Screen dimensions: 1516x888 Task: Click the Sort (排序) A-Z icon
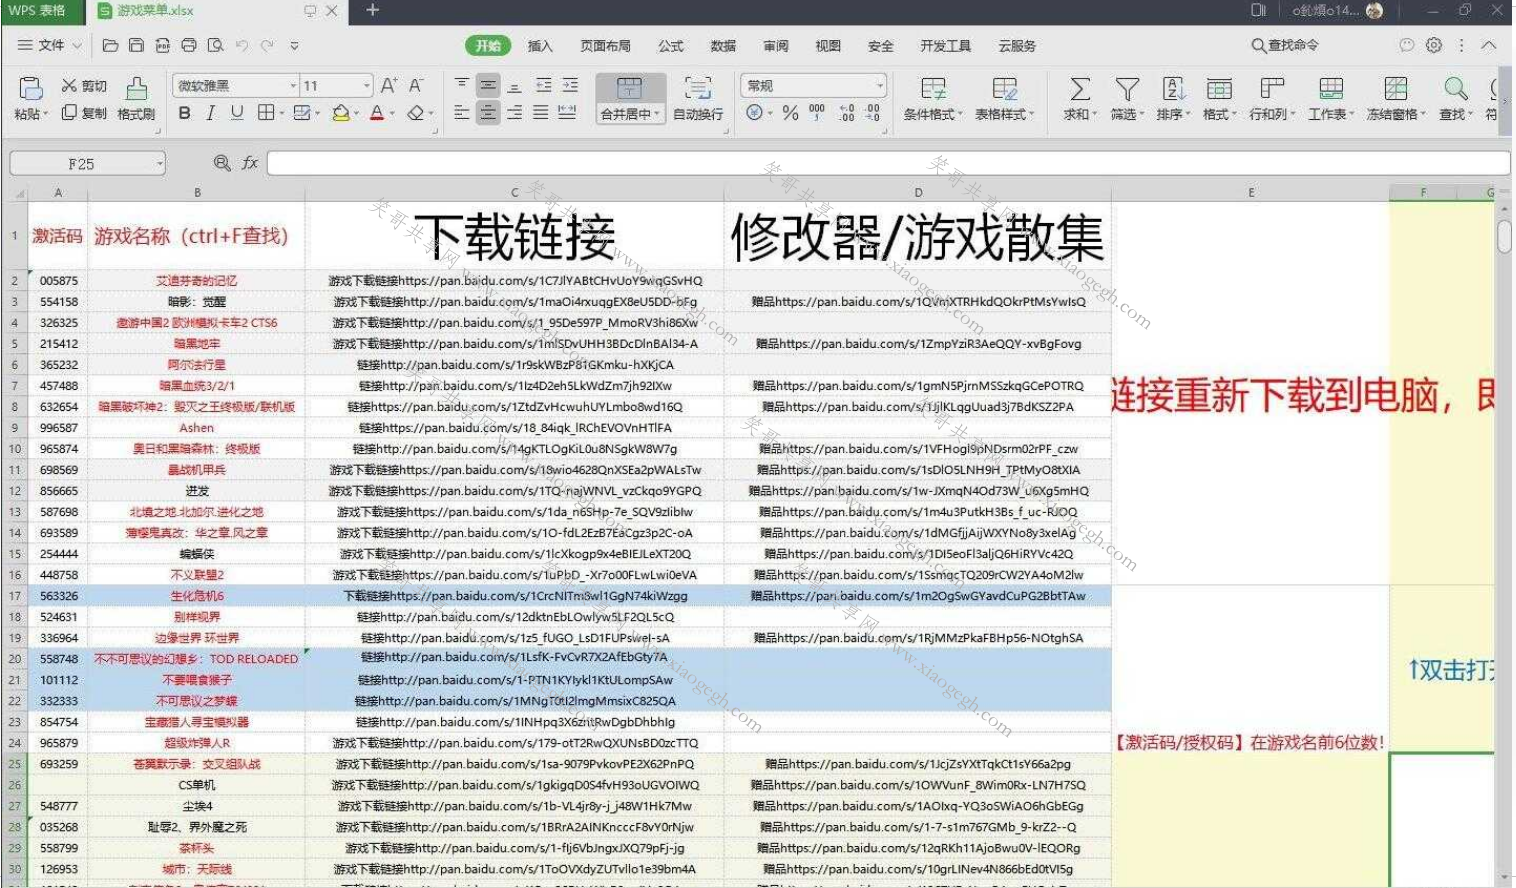1174,88
